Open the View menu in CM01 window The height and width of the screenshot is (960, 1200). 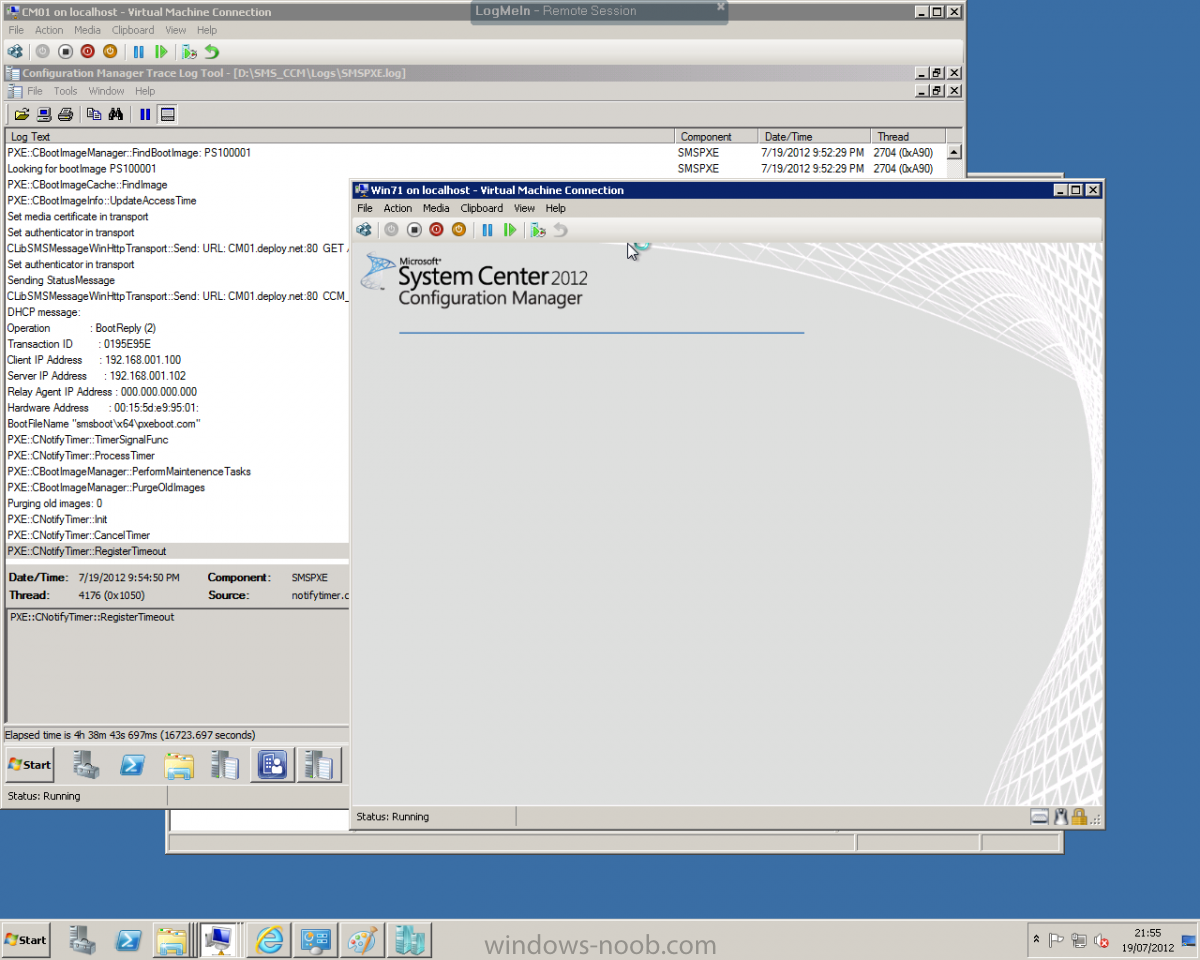(176, 30)
